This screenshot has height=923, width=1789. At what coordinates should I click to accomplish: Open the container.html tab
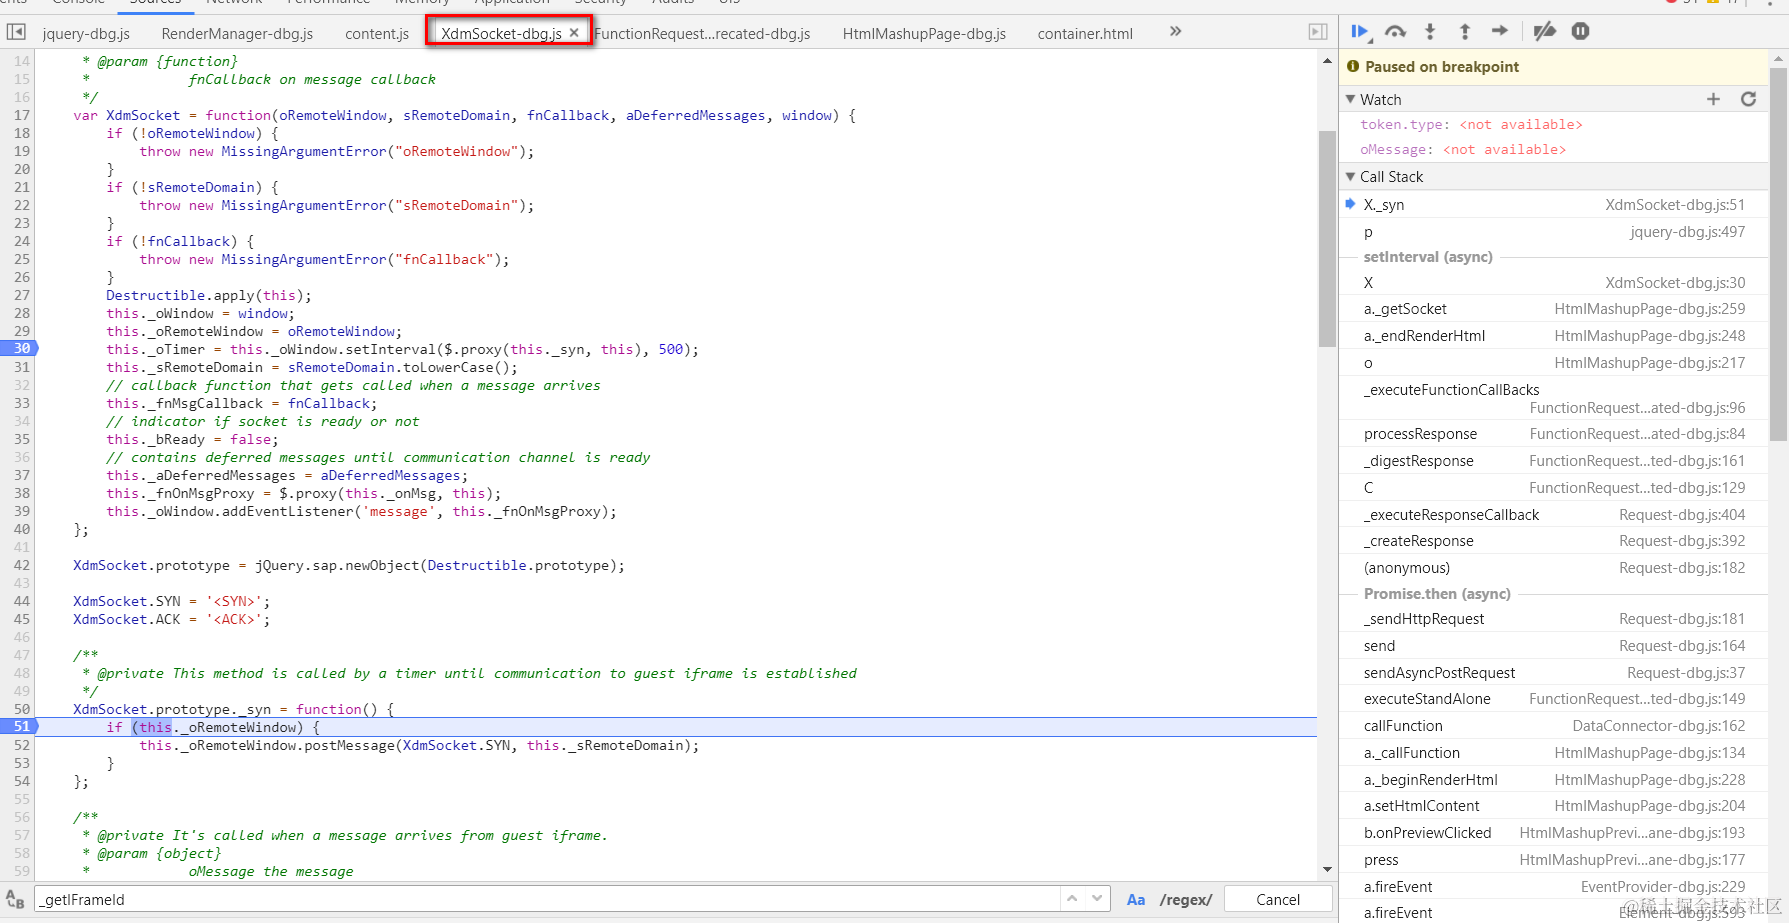tap(1085, 34)
